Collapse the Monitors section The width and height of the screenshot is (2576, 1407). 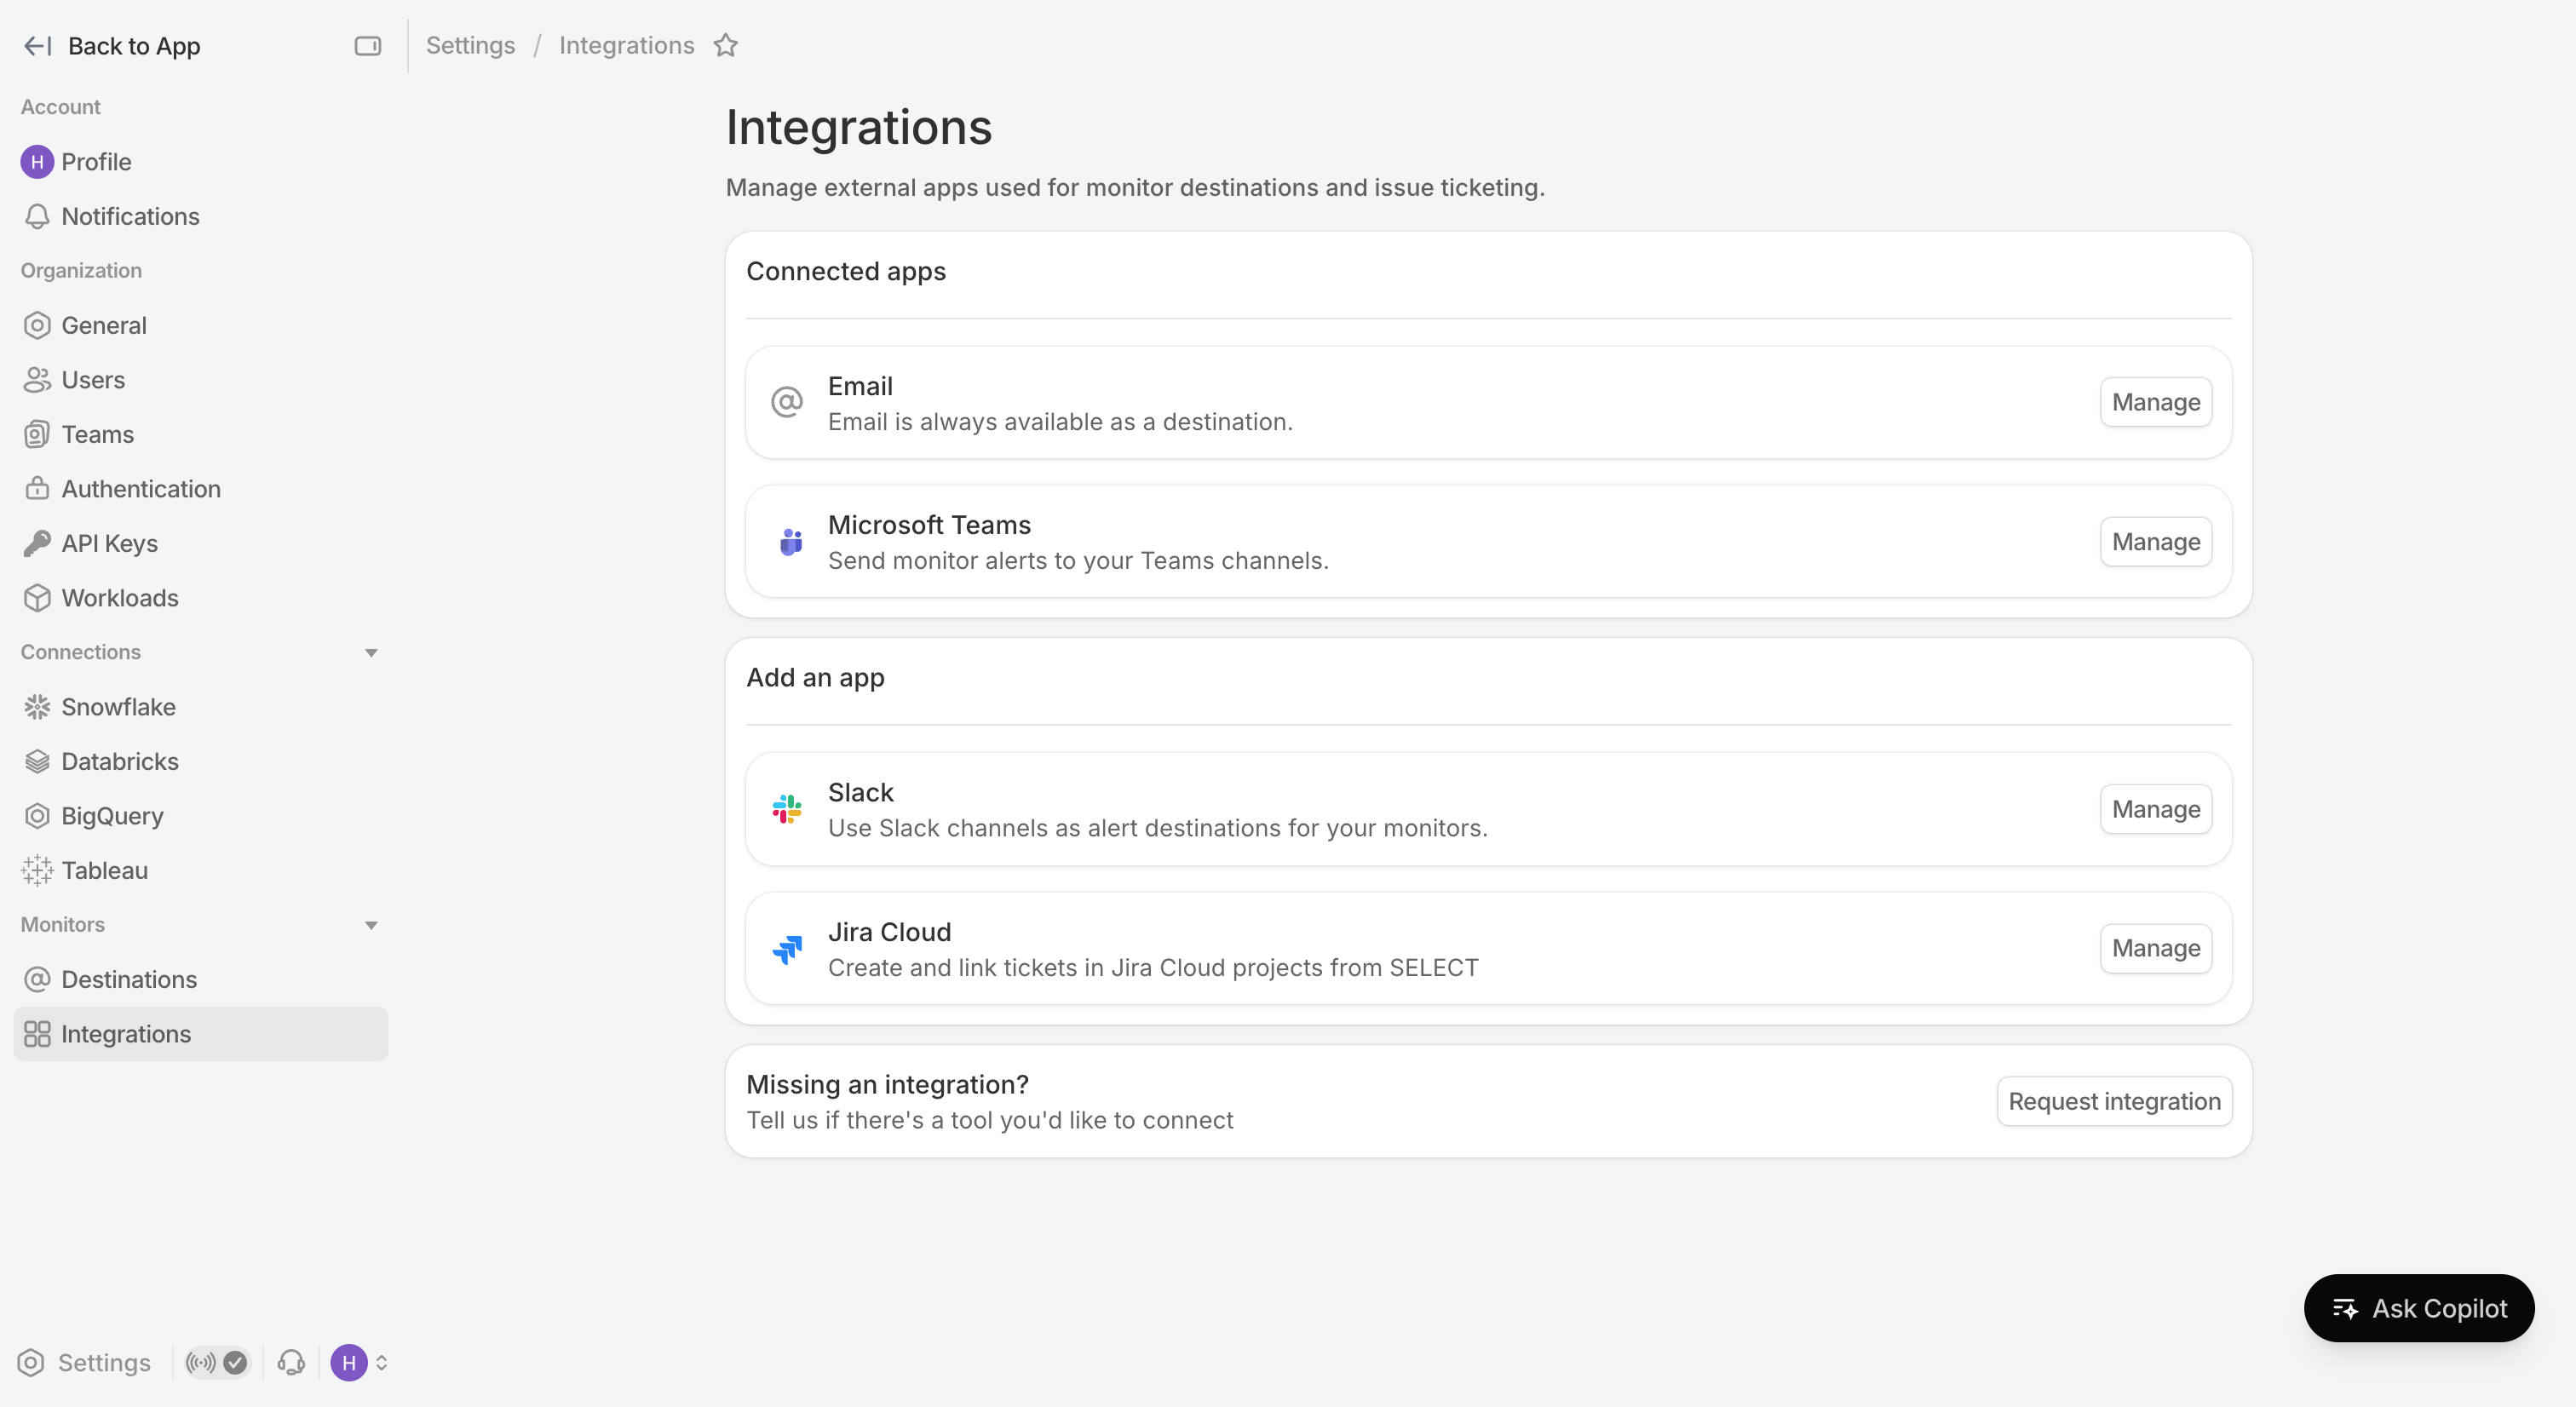(x=371, y=925)
